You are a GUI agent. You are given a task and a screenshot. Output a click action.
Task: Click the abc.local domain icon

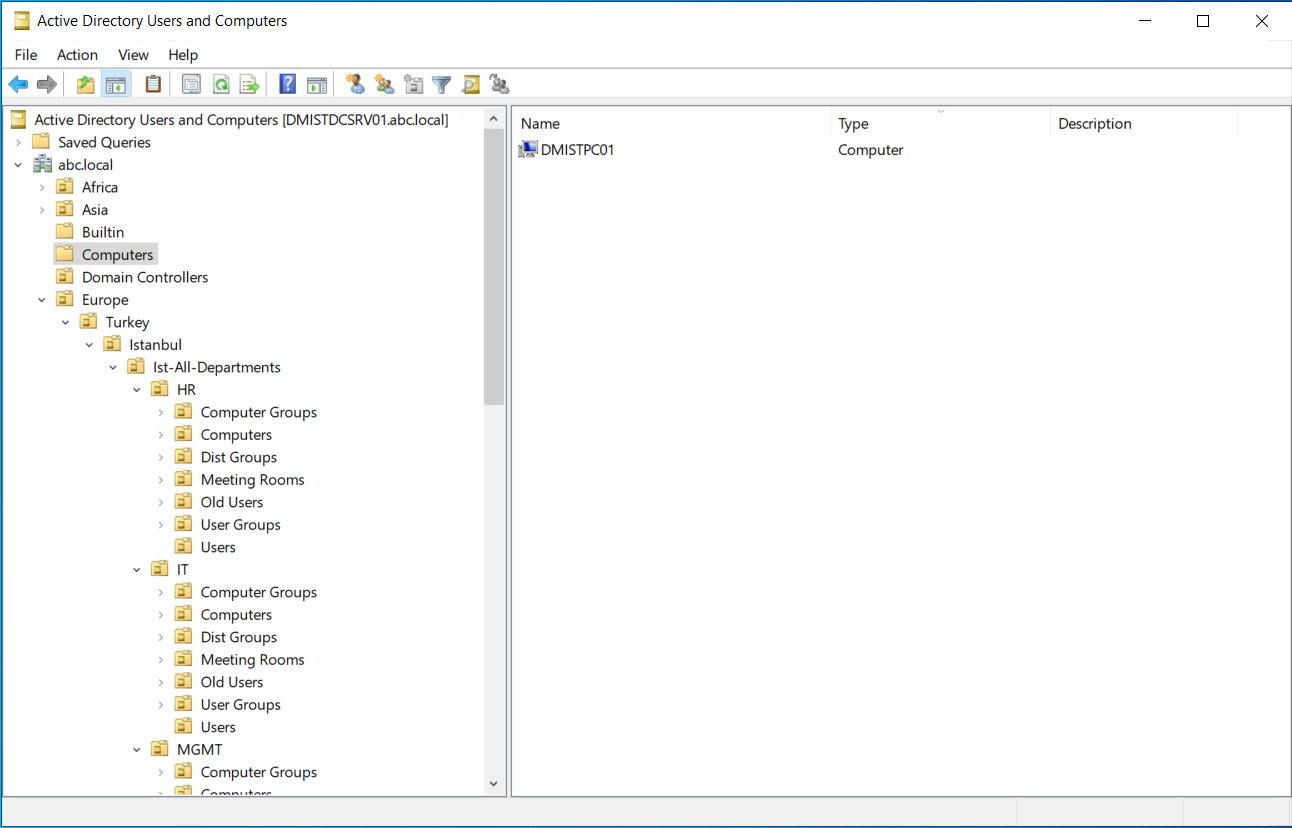[43, 165]
